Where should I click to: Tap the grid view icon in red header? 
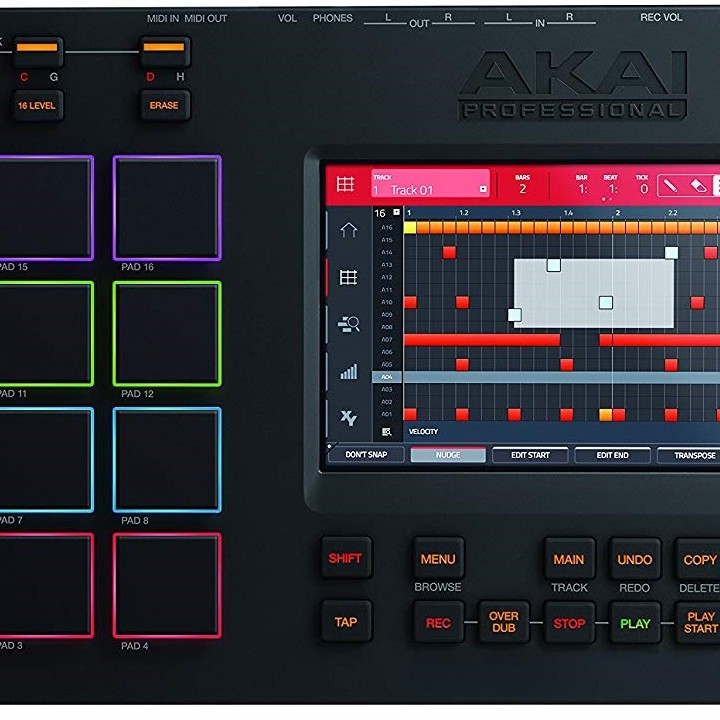click(x=345, y=185)
